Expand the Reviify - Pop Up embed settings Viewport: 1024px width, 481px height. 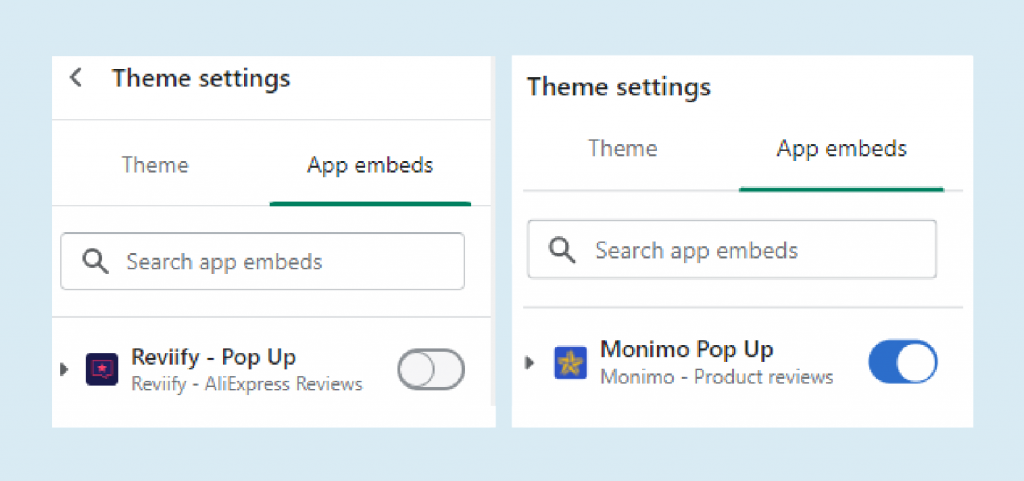[64, 369]
